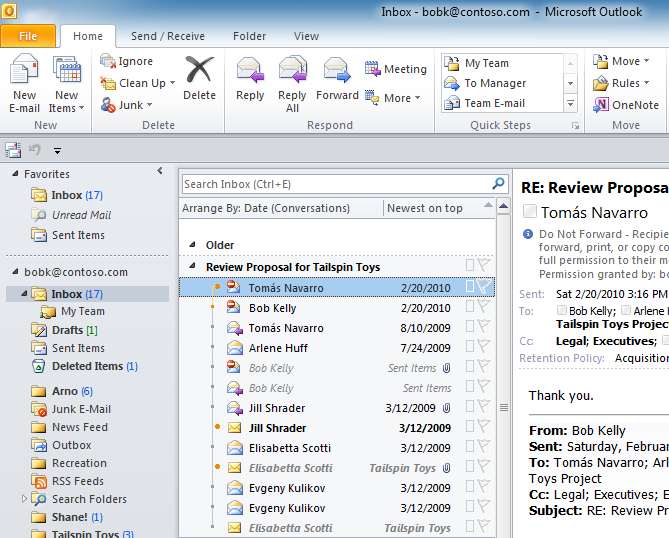The image size is (669, 538).
Task: Collapse the bobk@contoso.com mailbox
Action: (15, 272)
